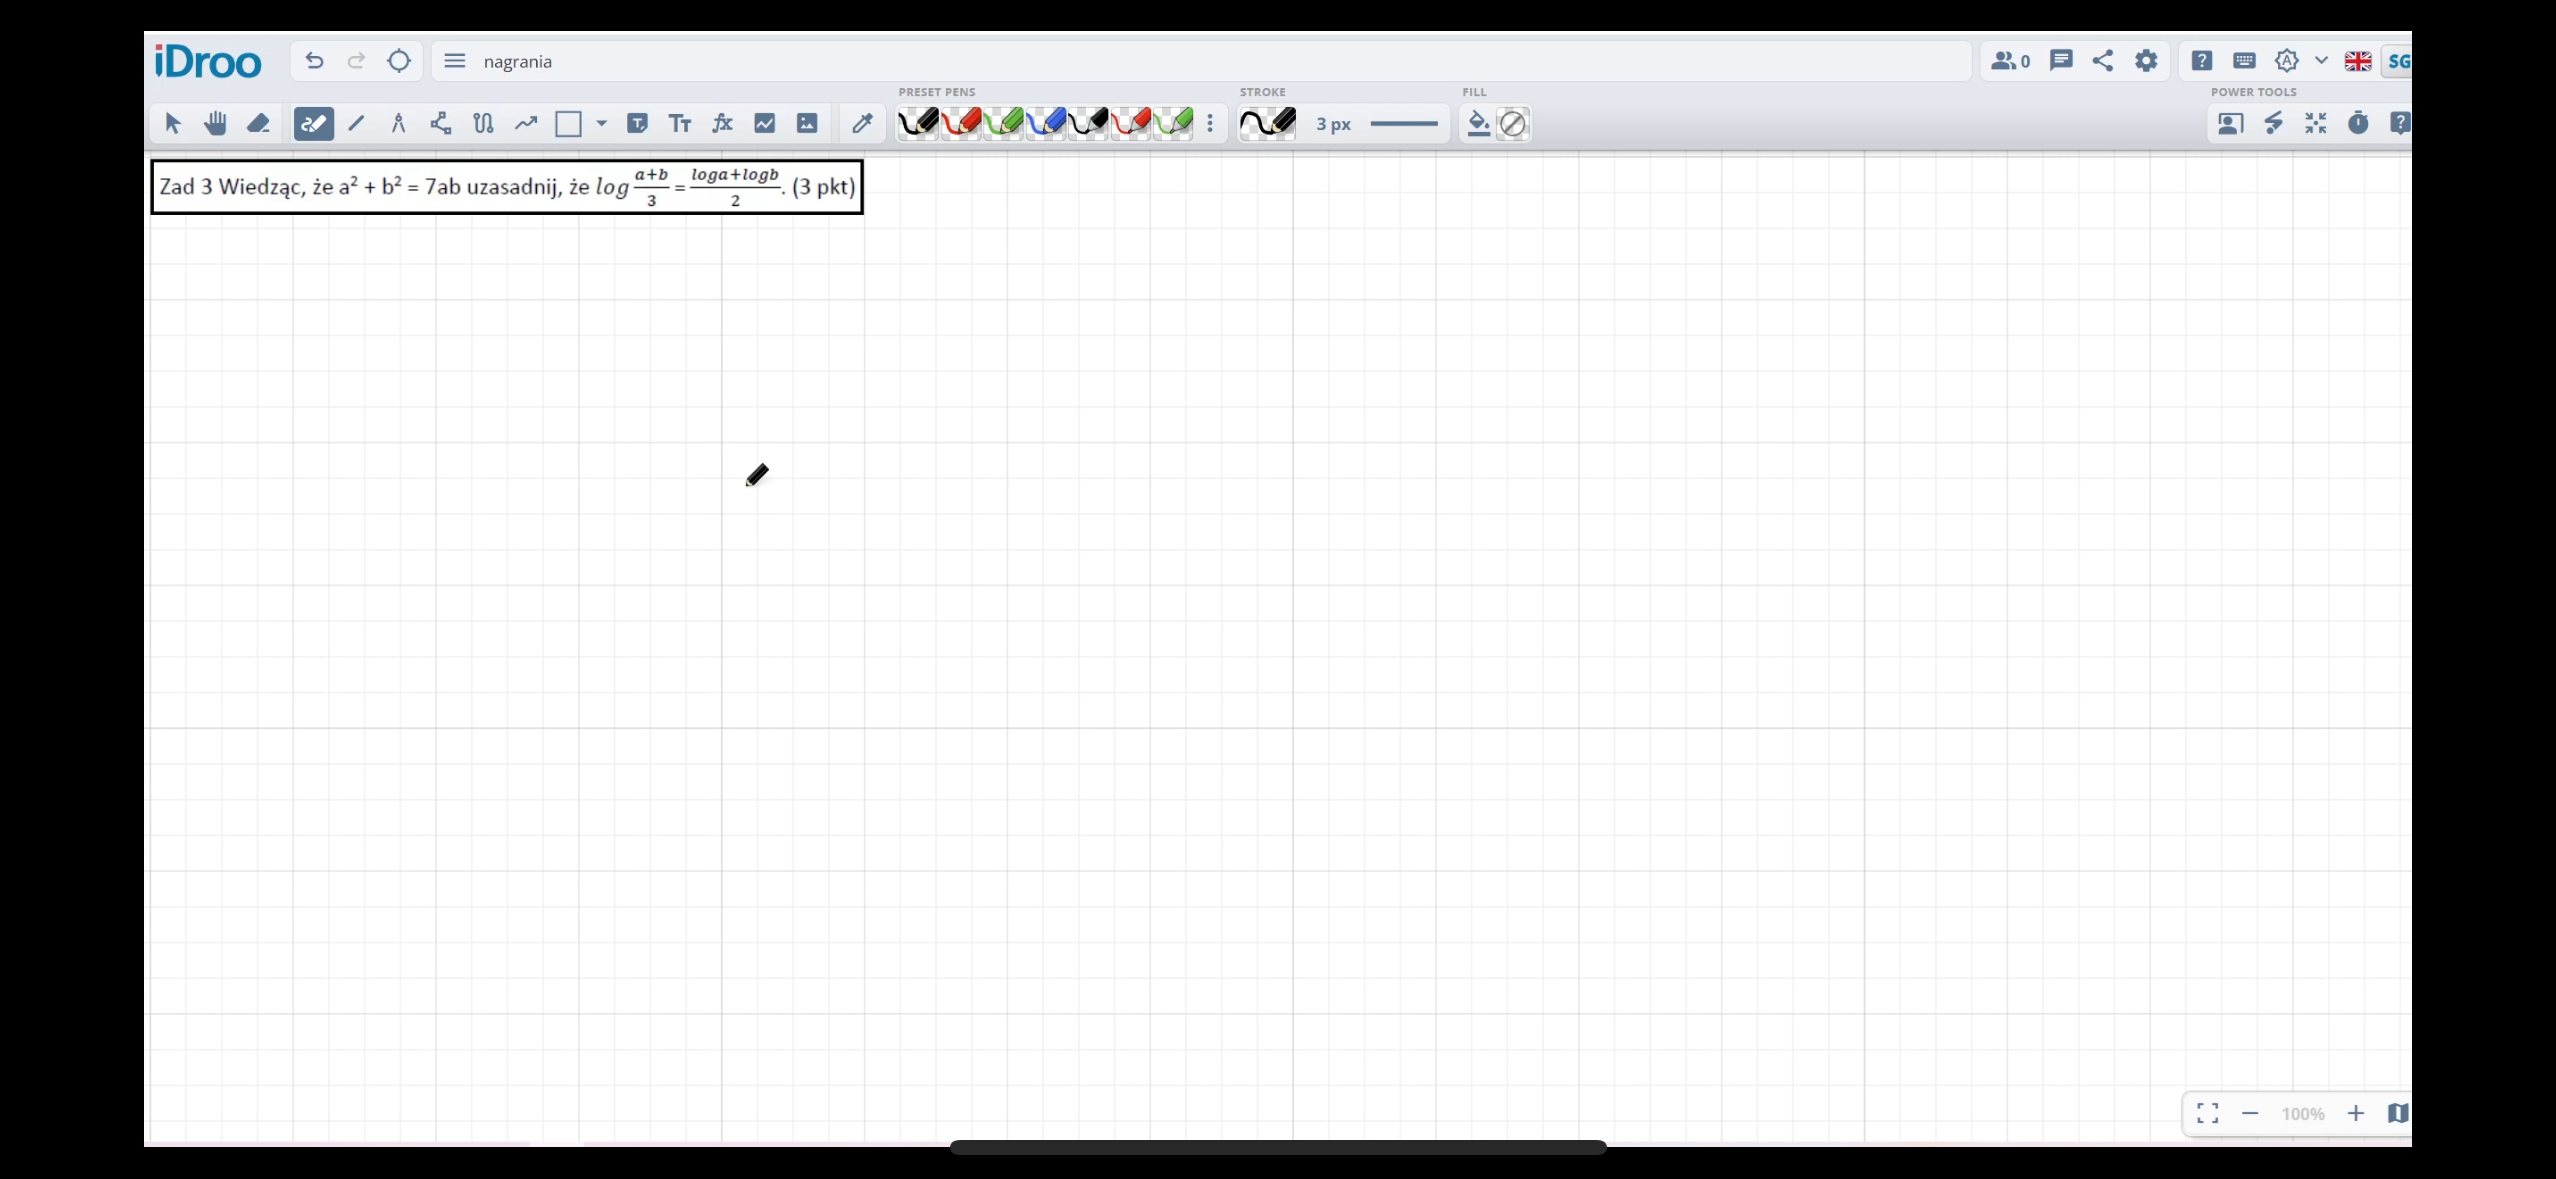Open preset pens more options menu
This screenshot has width=2556, height=1179.
(x=1210, y=123)
